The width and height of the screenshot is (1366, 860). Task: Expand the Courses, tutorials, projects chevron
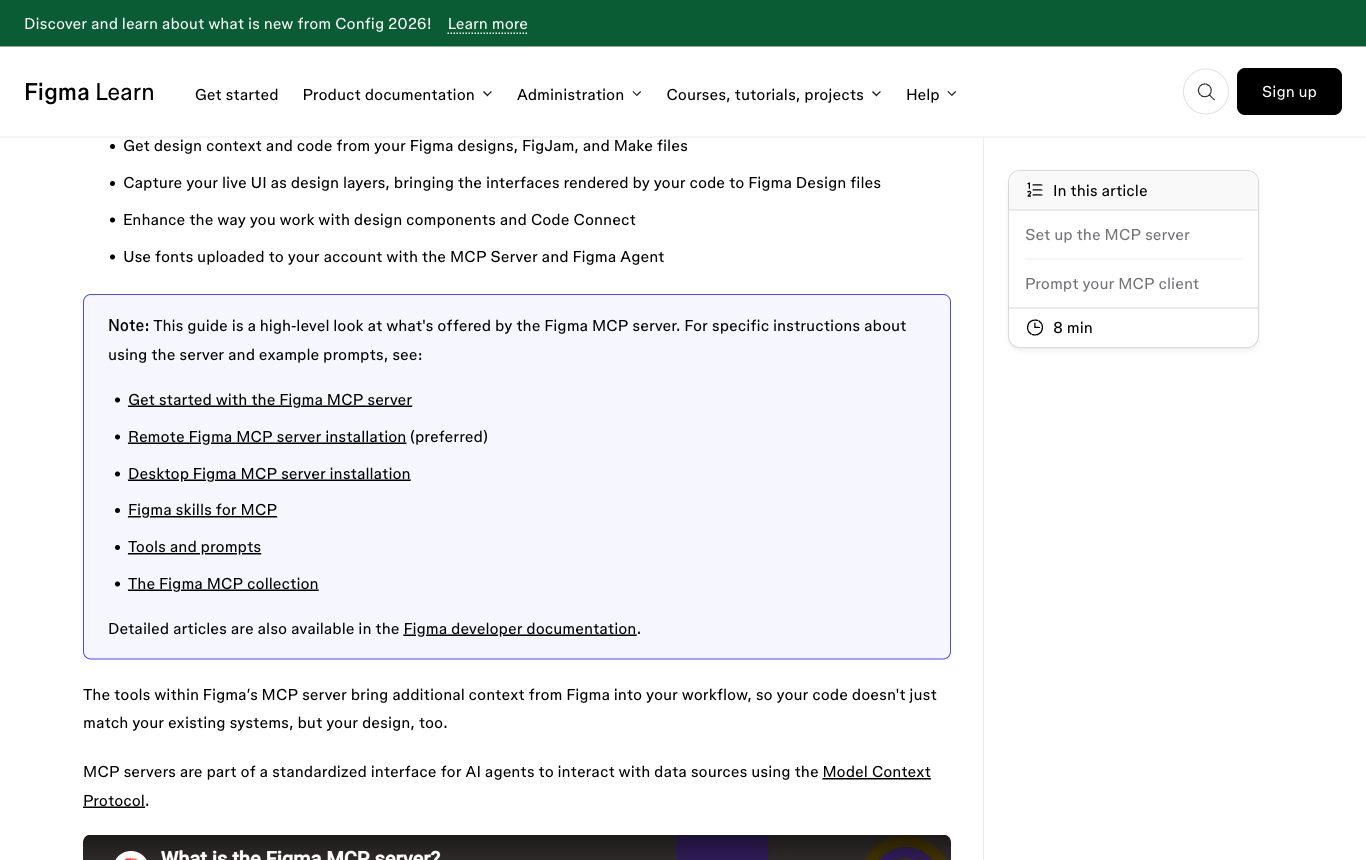876,94
